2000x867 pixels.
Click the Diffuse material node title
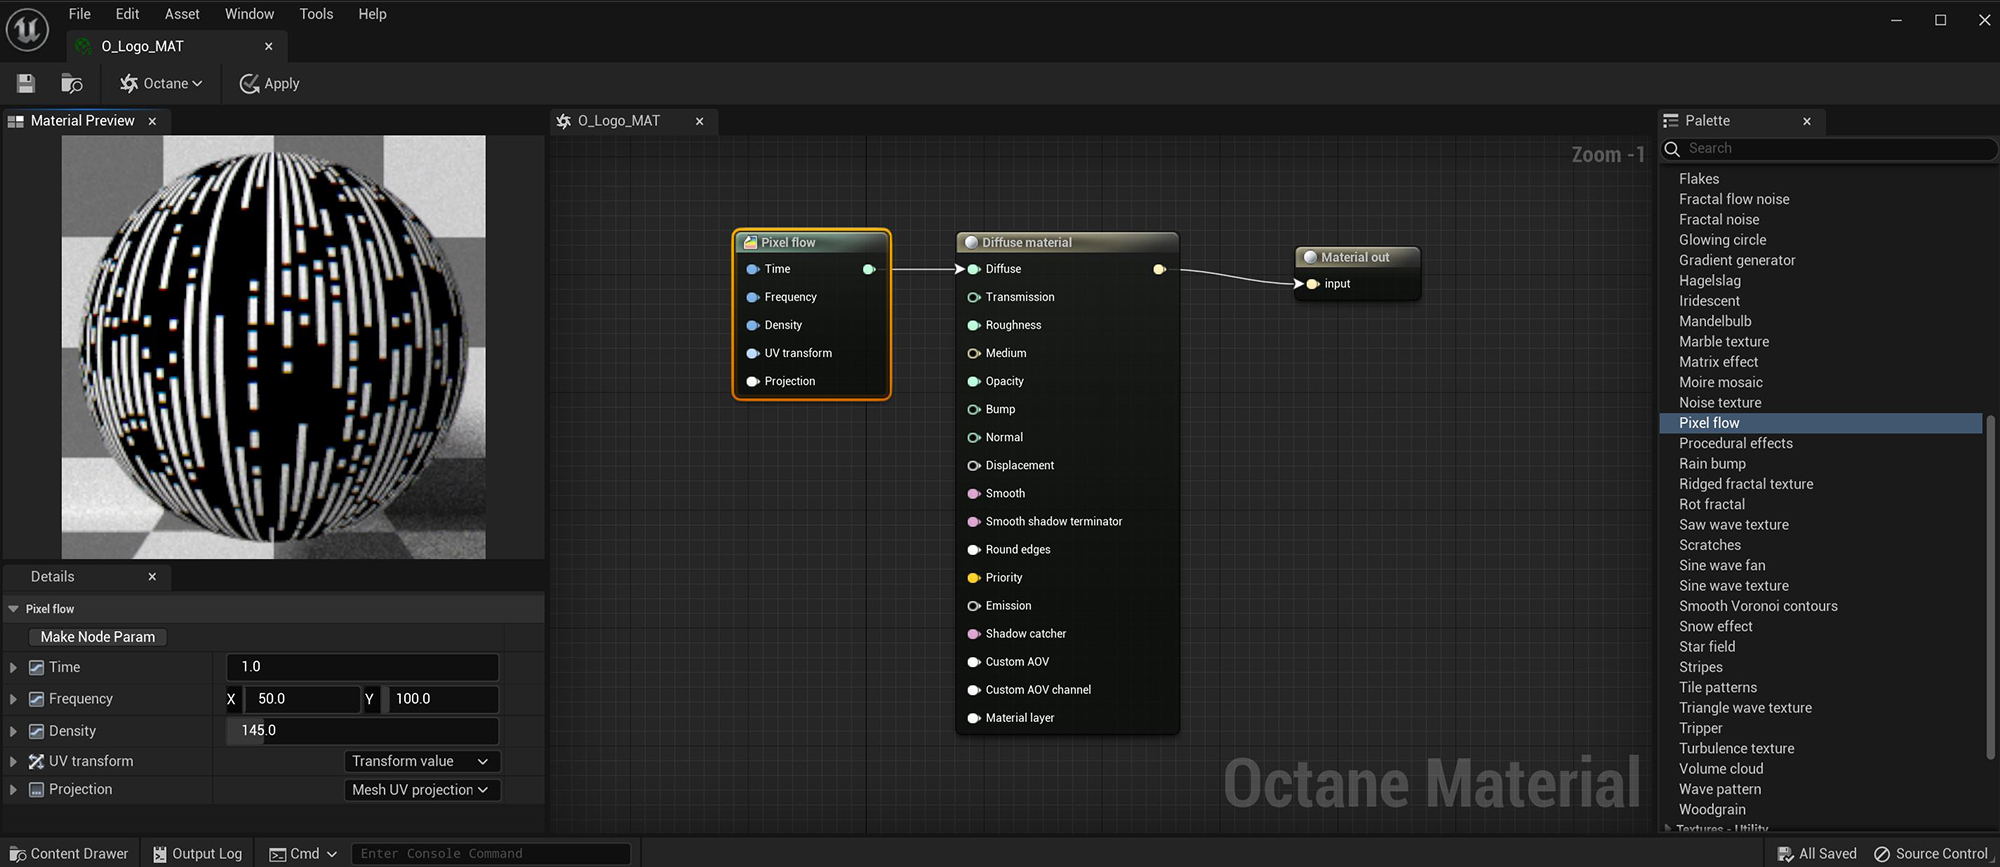pyautogui.click(x=1026, y=242)
